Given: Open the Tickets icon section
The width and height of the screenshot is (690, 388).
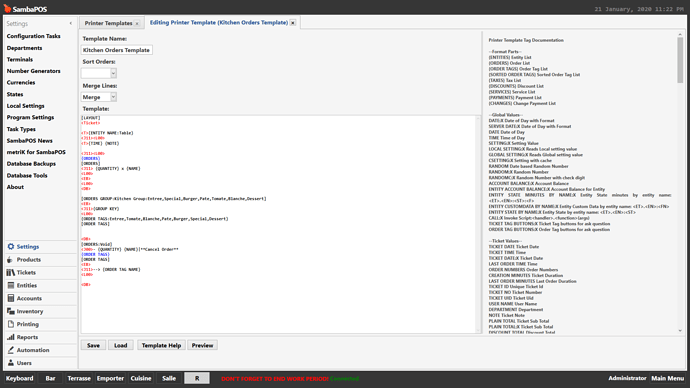Looking at the screenshot, I should [x=11, y=273].
